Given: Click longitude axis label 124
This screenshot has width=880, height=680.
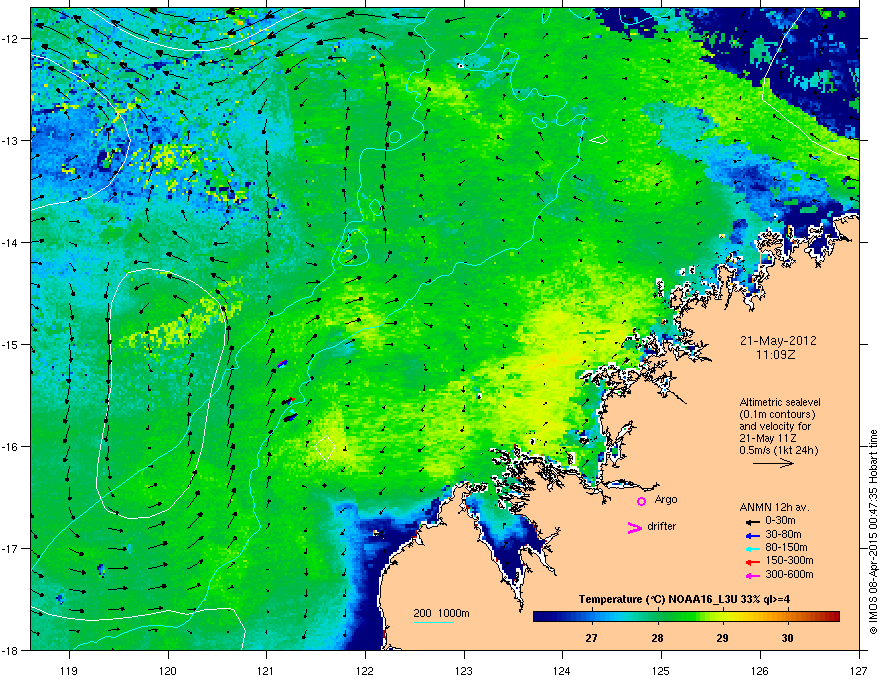Looking at the screenshot, I should (x=562, y=671).
